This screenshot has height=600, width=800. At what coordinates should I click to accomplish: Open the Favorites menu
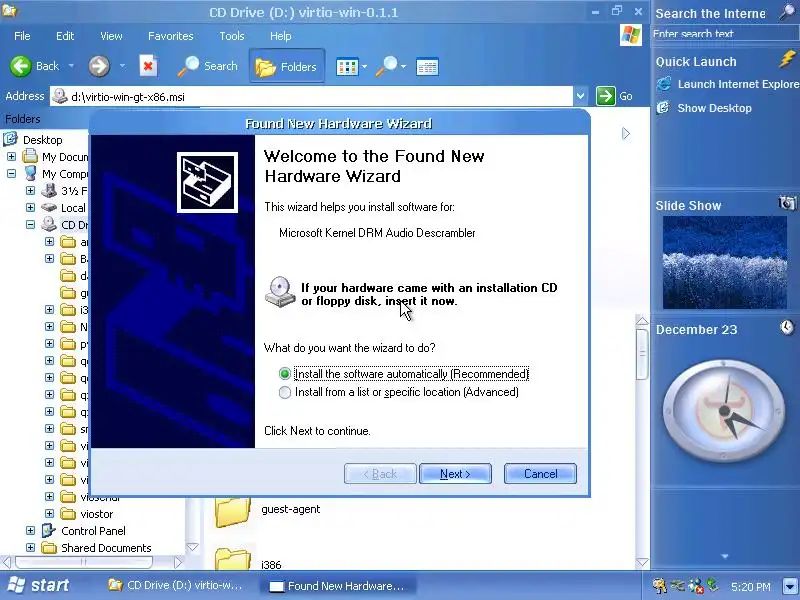point(170,36)
